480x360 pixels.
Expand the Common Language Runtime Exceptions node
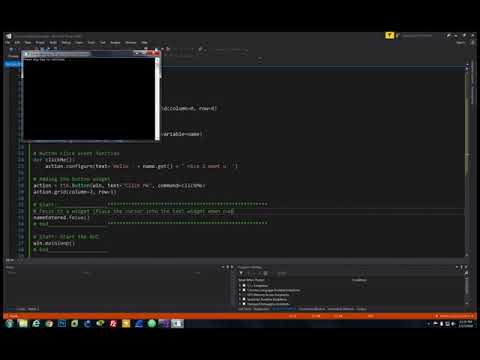(x=240, y=290)
